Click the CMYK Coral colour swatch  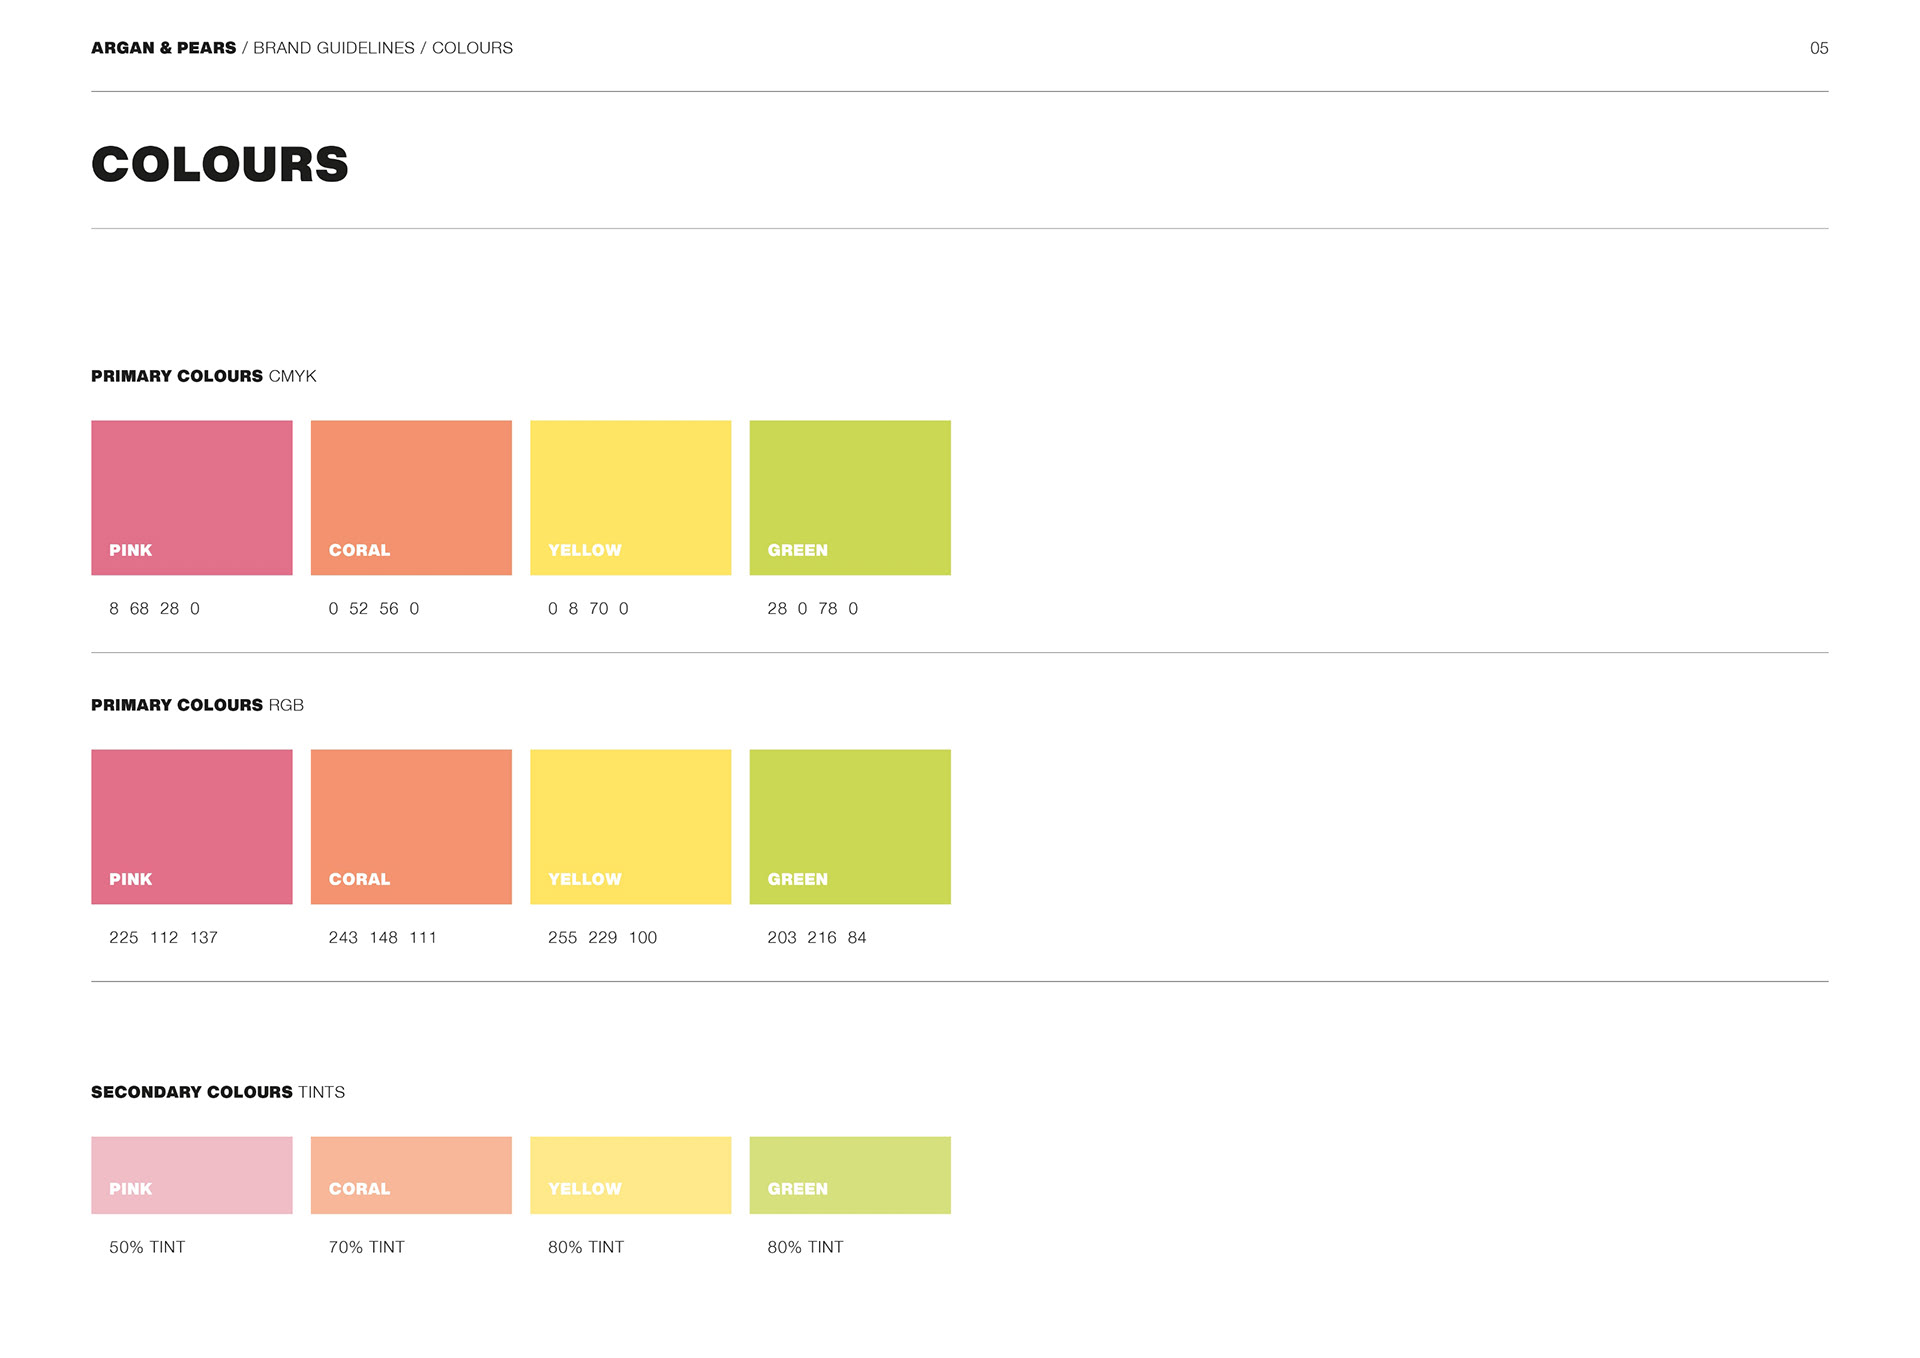pyautogui.click(x=411, y=497)
